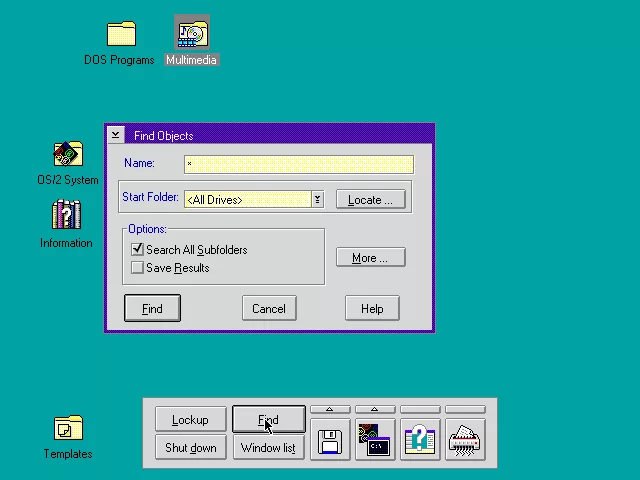Expand the Start Folder dropdown arrow
The height and width of the screenshot is (480, 640).
tap(317, 200)
